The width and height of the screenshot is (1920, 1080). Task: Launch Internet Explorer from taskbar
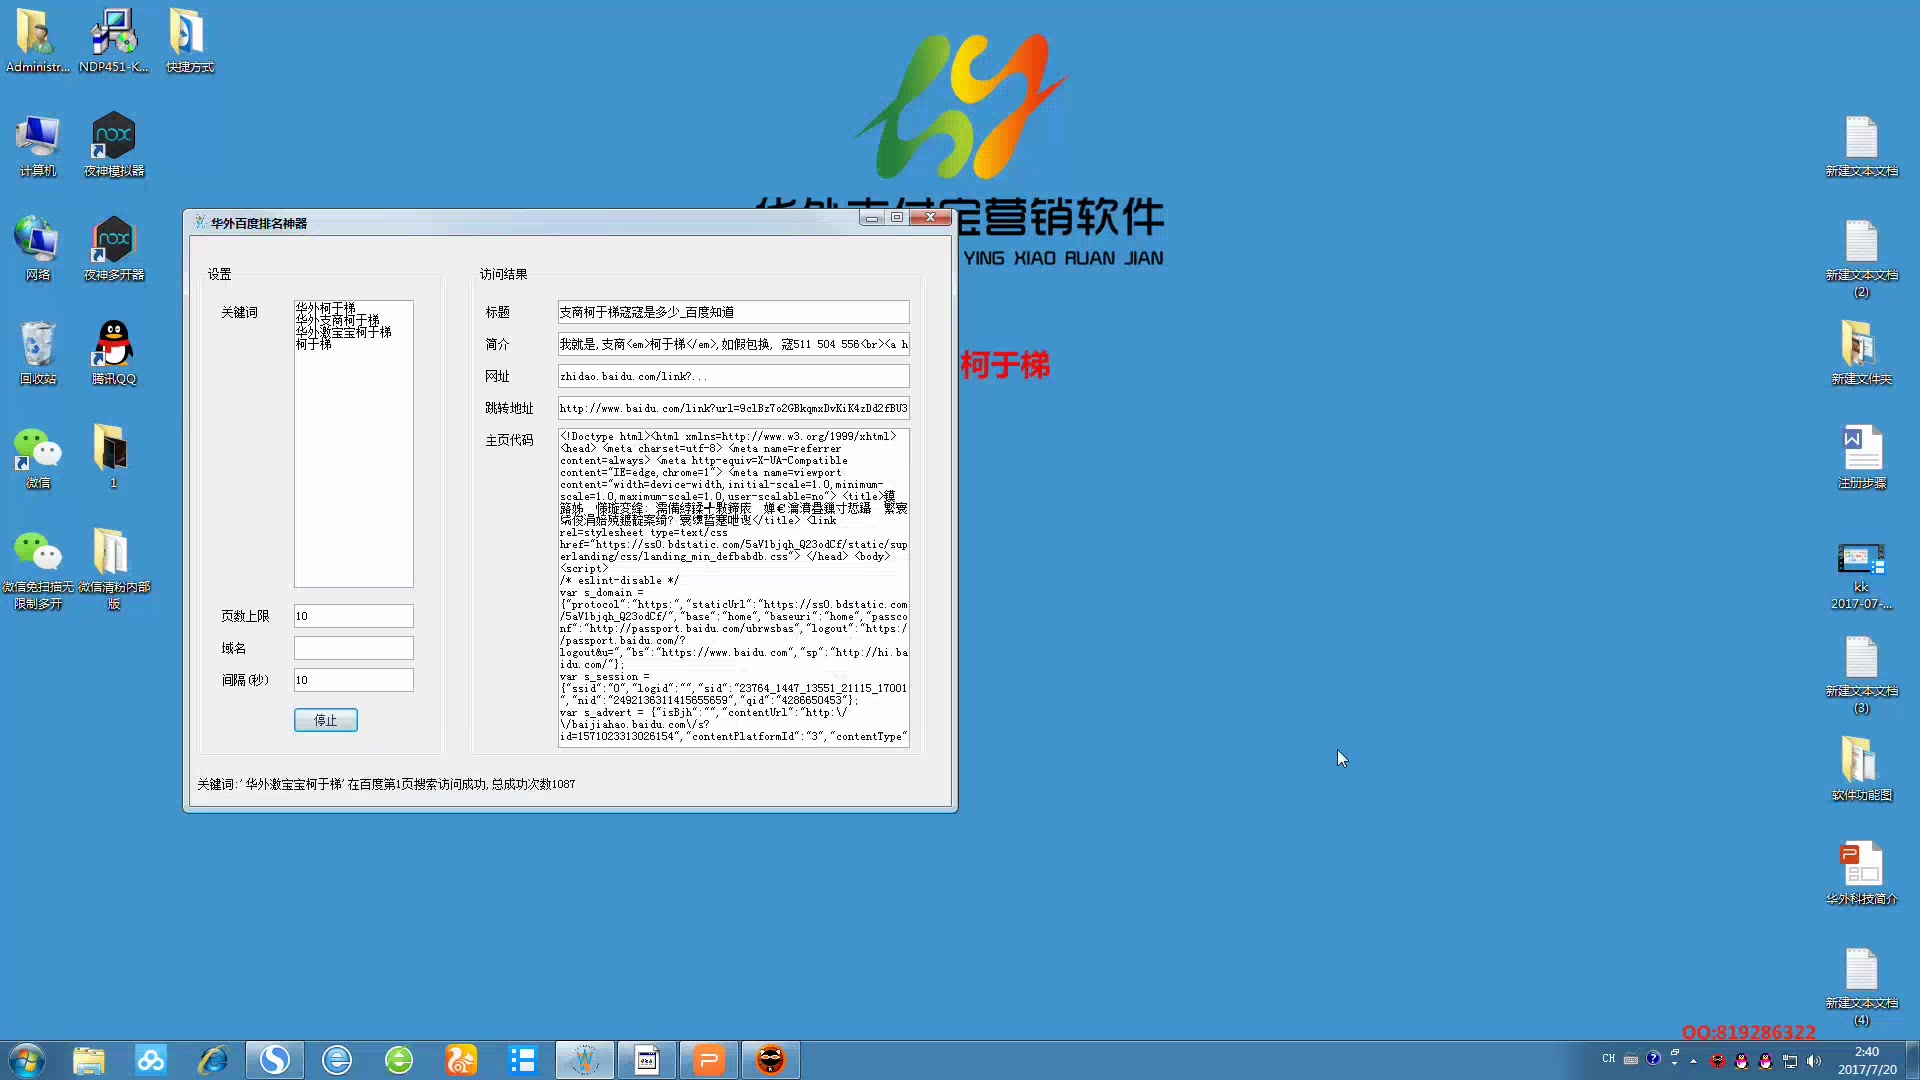(x=213, y=1060)
